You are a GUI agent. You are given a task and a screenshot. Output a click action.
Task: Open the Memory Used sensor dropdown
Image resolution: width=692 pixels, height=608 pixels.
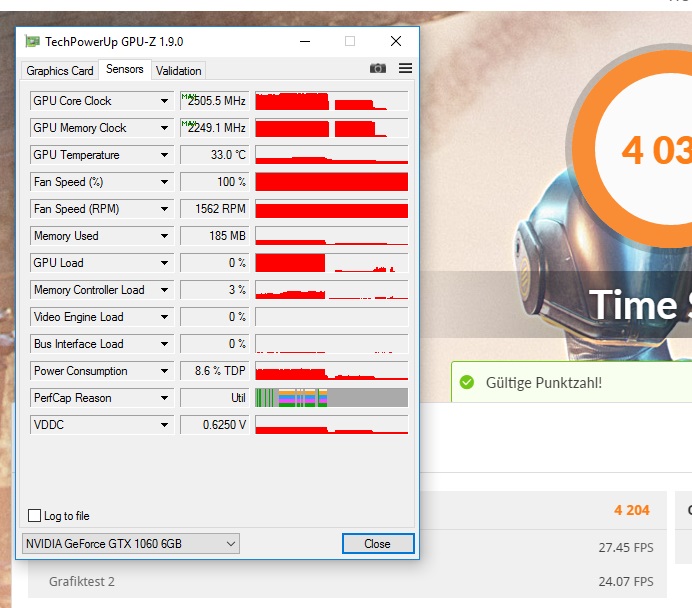coord(164,236)
